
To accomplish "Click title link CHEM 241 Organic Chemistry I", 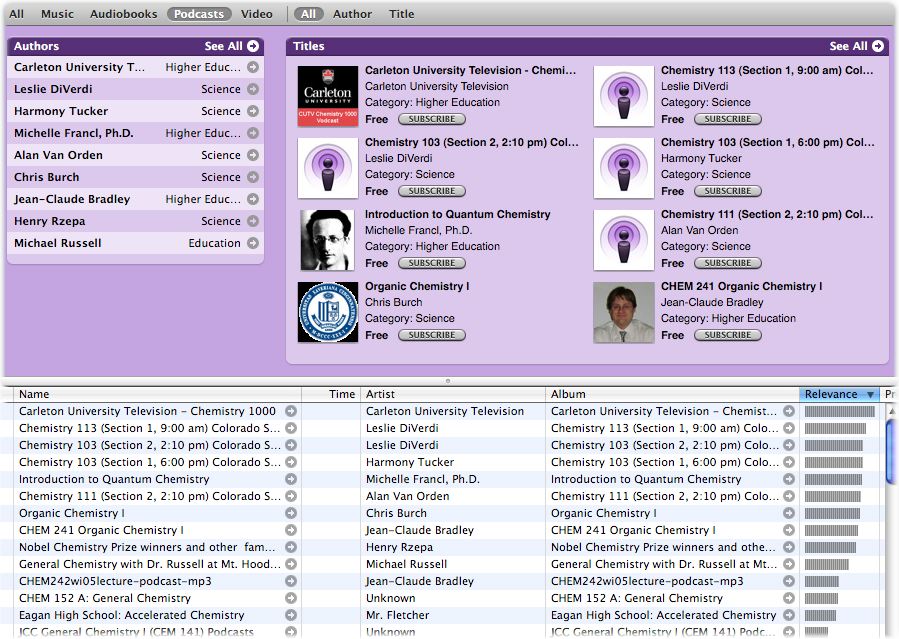I will (741, 287).
